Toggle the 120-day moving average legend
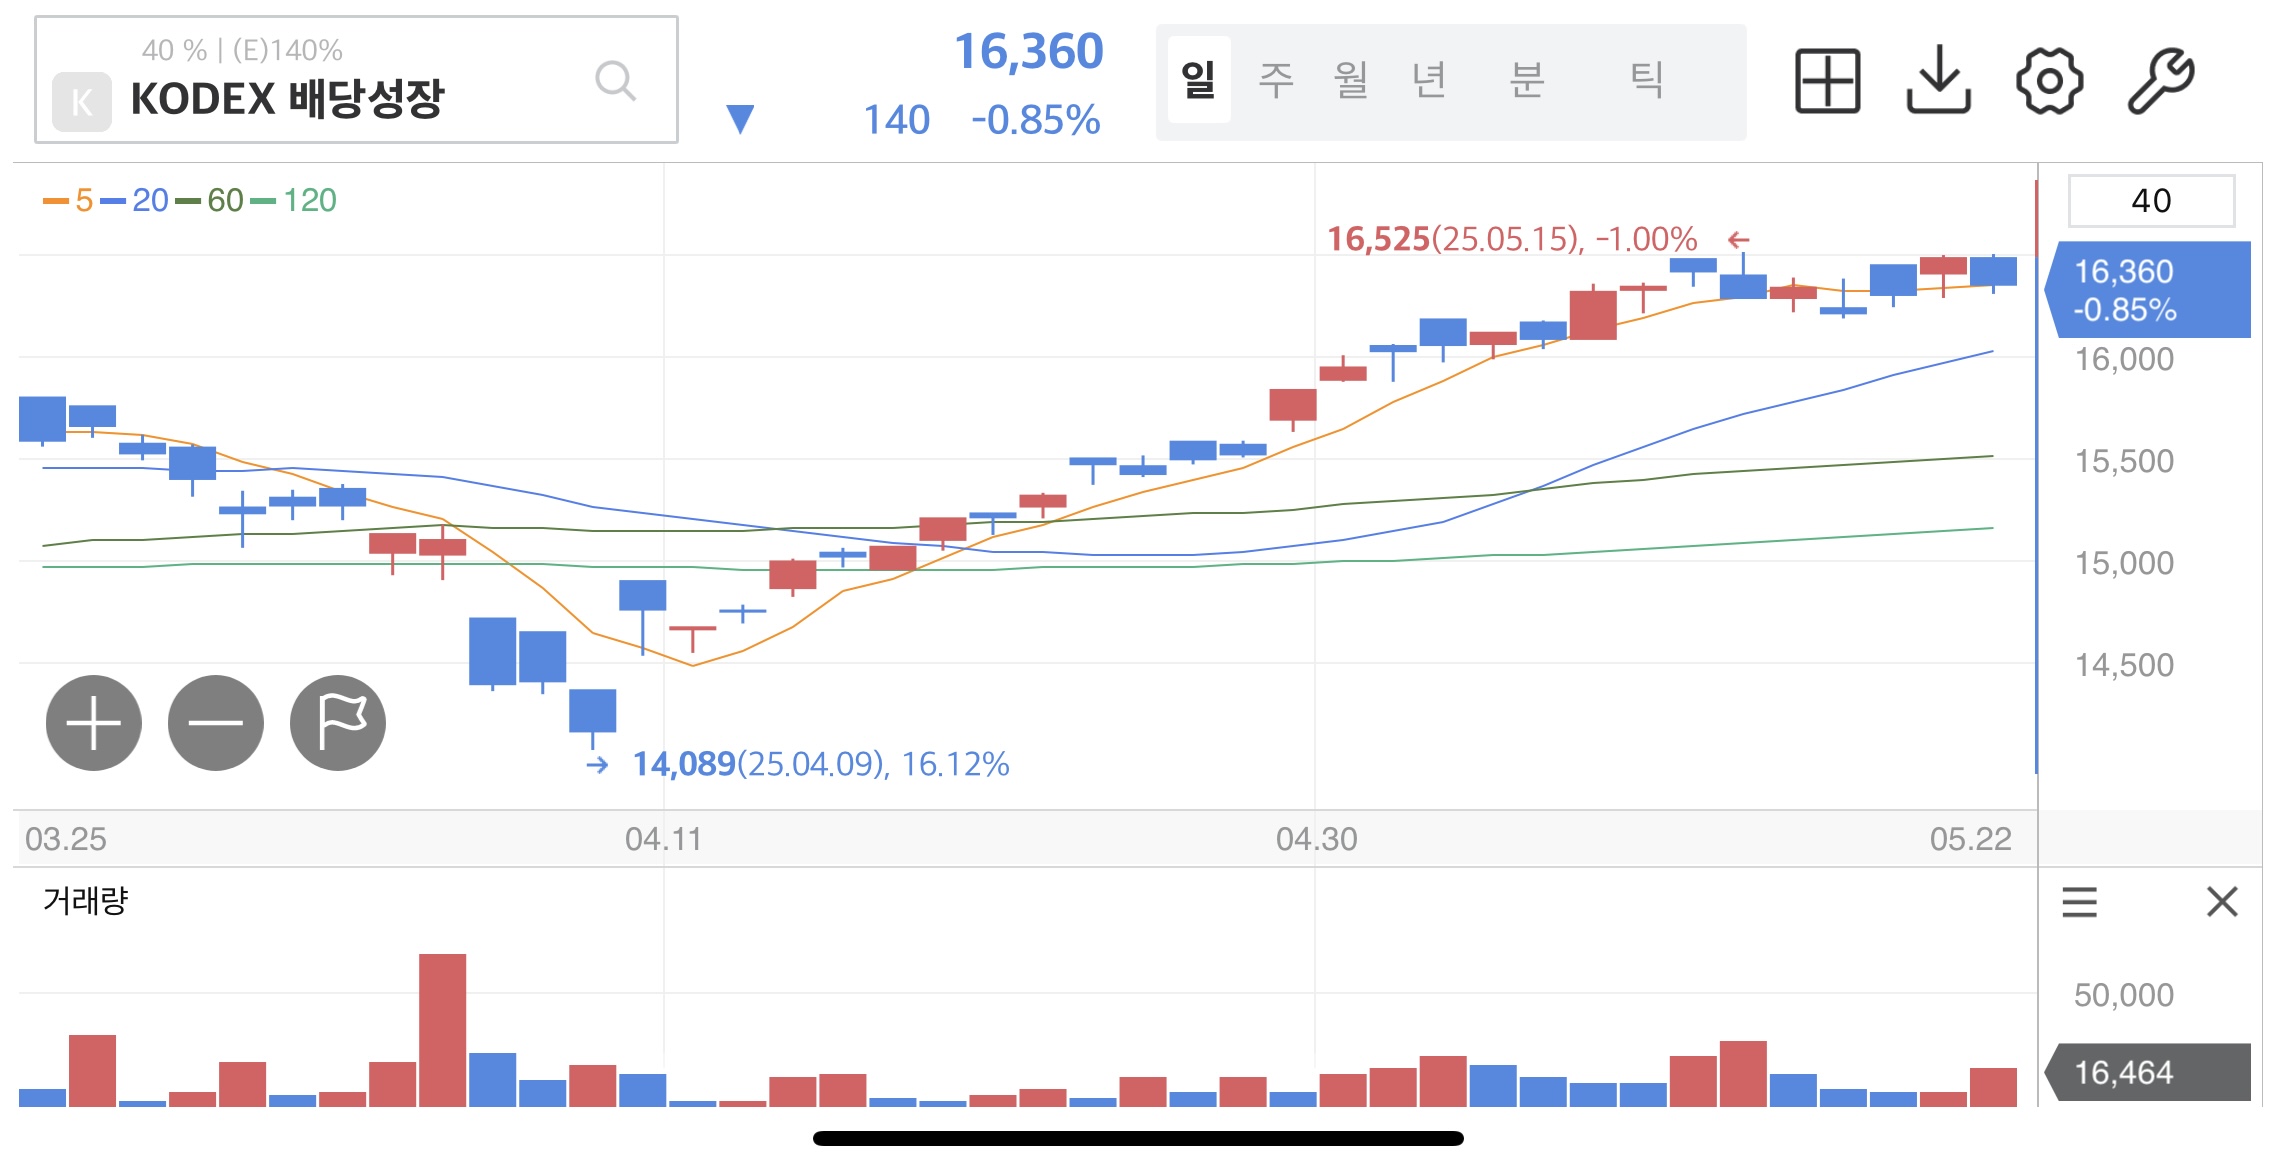The image size is (2288, 1170). 294,201
